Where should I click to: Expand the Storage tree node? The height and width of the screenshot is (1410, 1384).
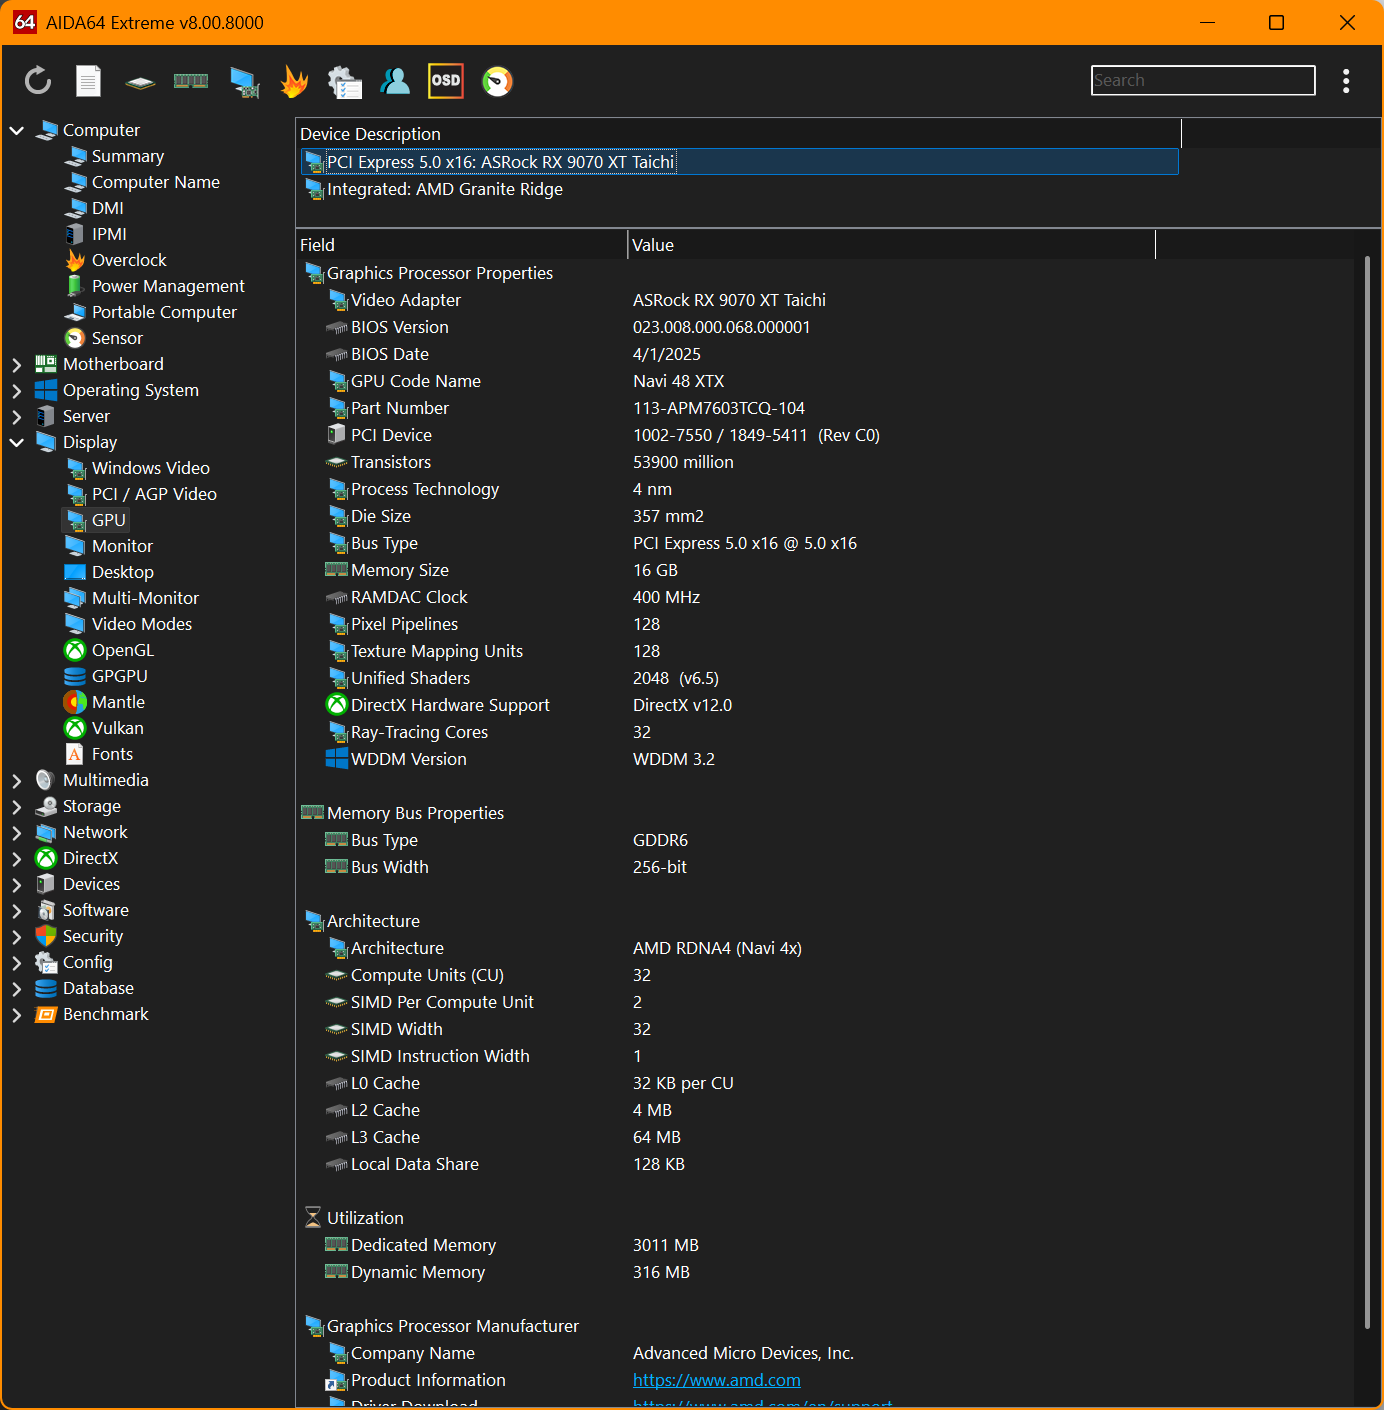click(17, 807)
